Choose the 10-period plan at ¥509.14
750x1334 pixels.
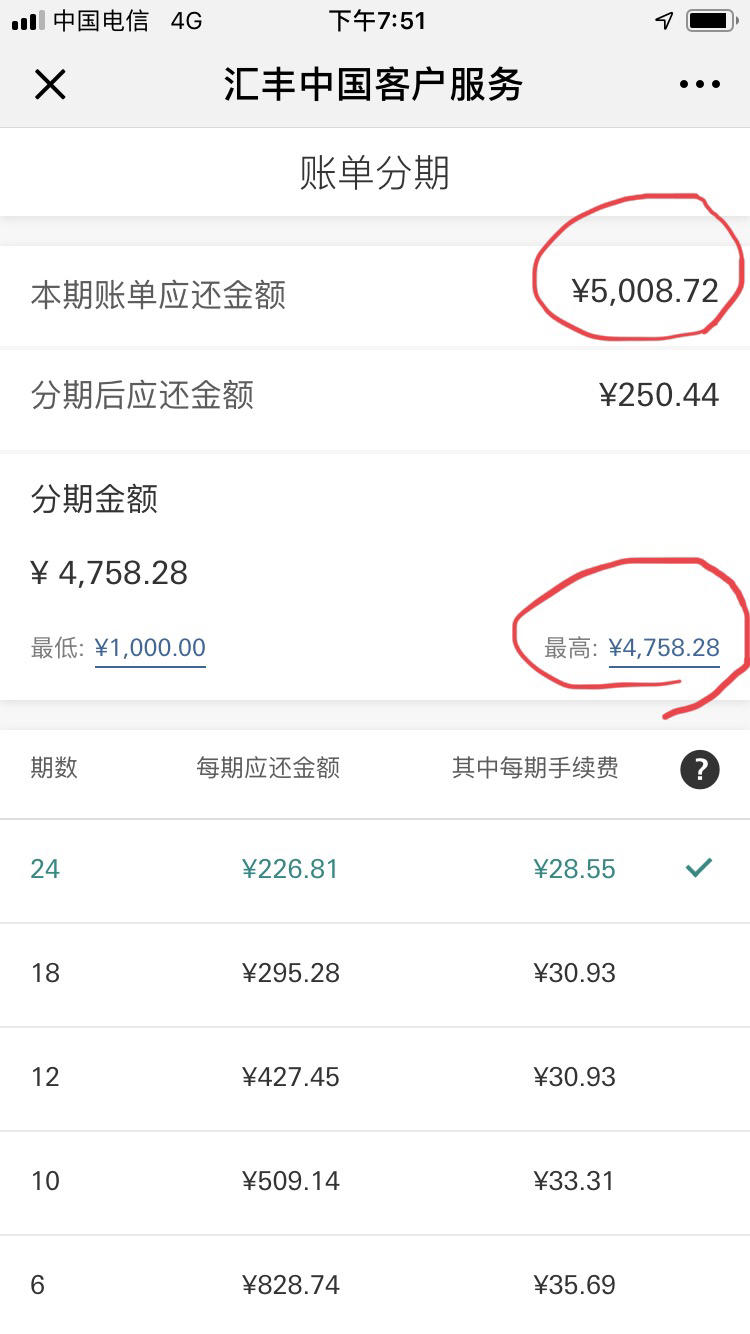click(375, 1182)
